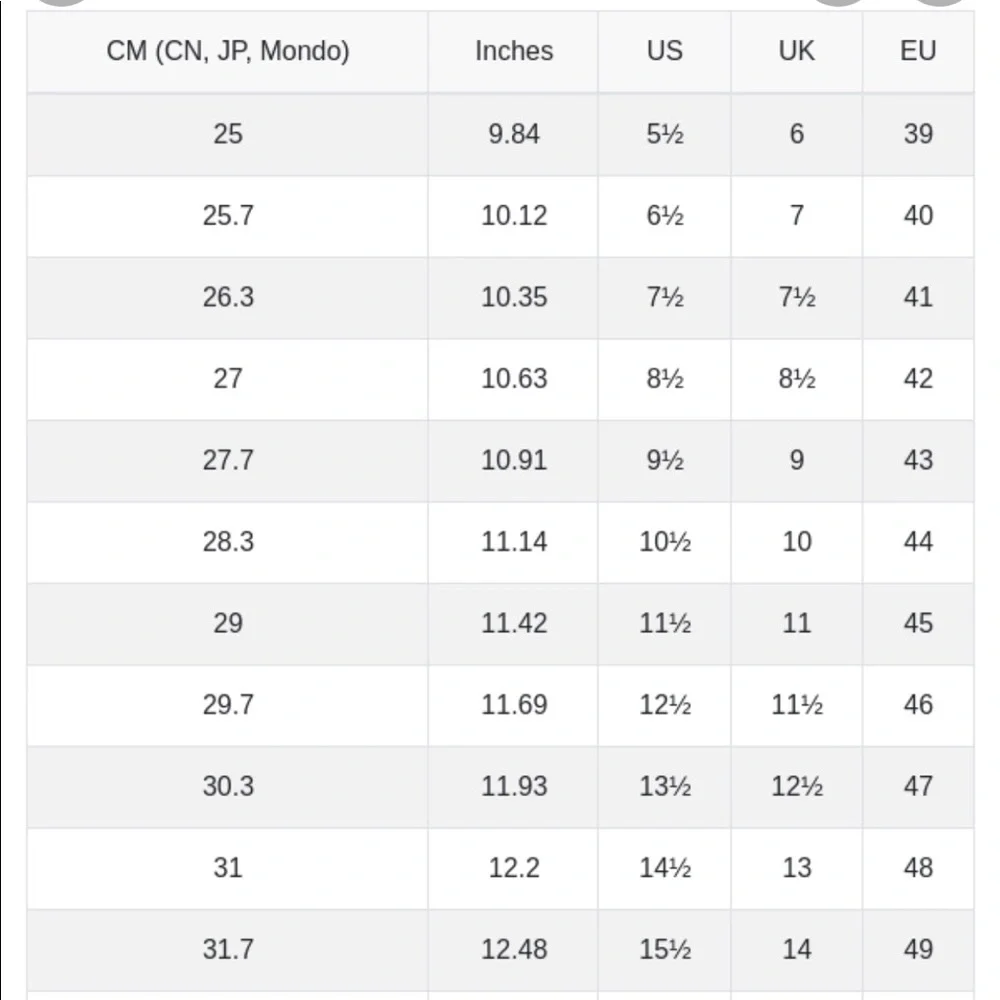This screenshot has width=1000, height=1000.
Task: Select the Inches column header
Action: point(514,51)
